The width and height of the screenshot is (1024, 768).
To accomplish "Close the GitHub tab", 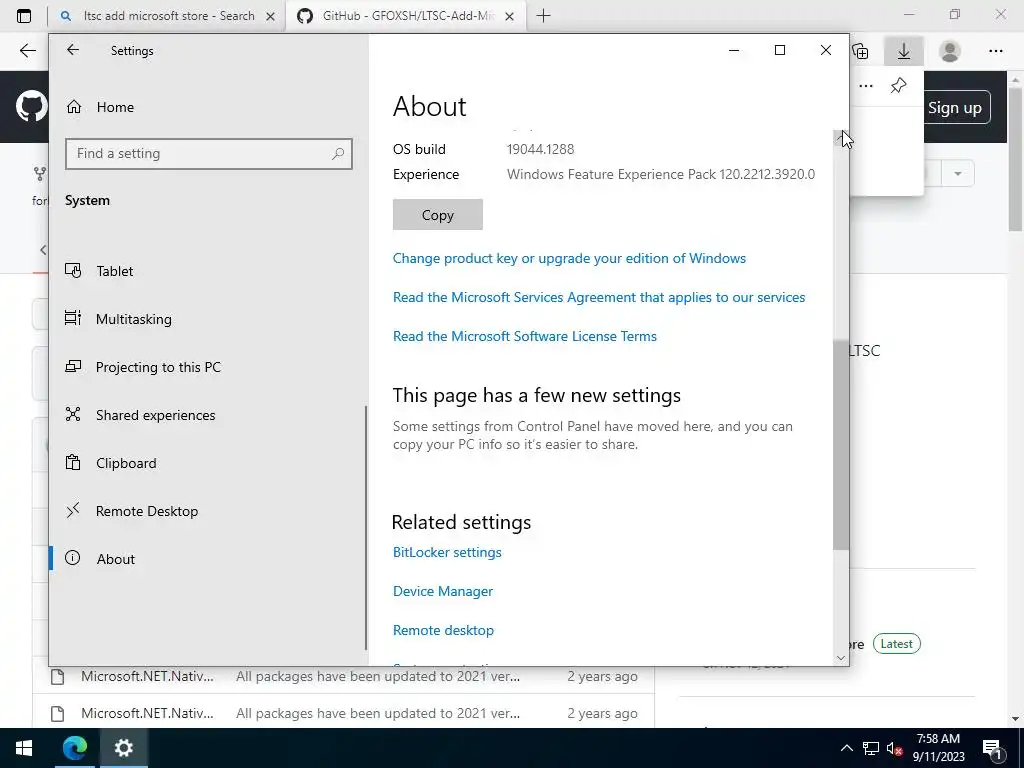I will point(511,16).
